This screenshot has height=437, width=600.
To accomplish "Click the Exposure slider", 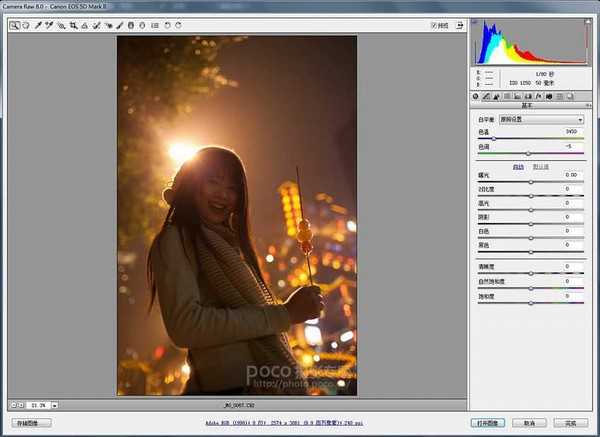I will click(x=530, y=181).
